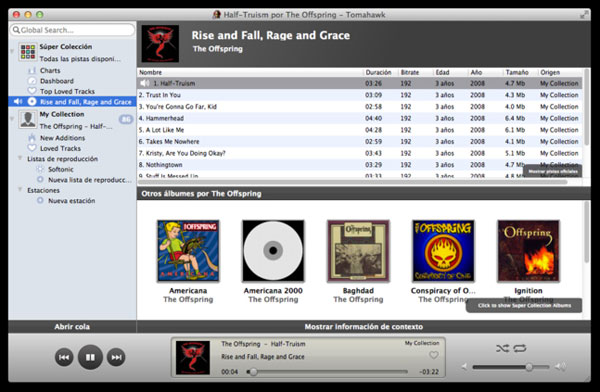Screen dimensions: 600x392
Task: Open Top Loved Tracks in sidebar
Action: (x=67, y=91)
